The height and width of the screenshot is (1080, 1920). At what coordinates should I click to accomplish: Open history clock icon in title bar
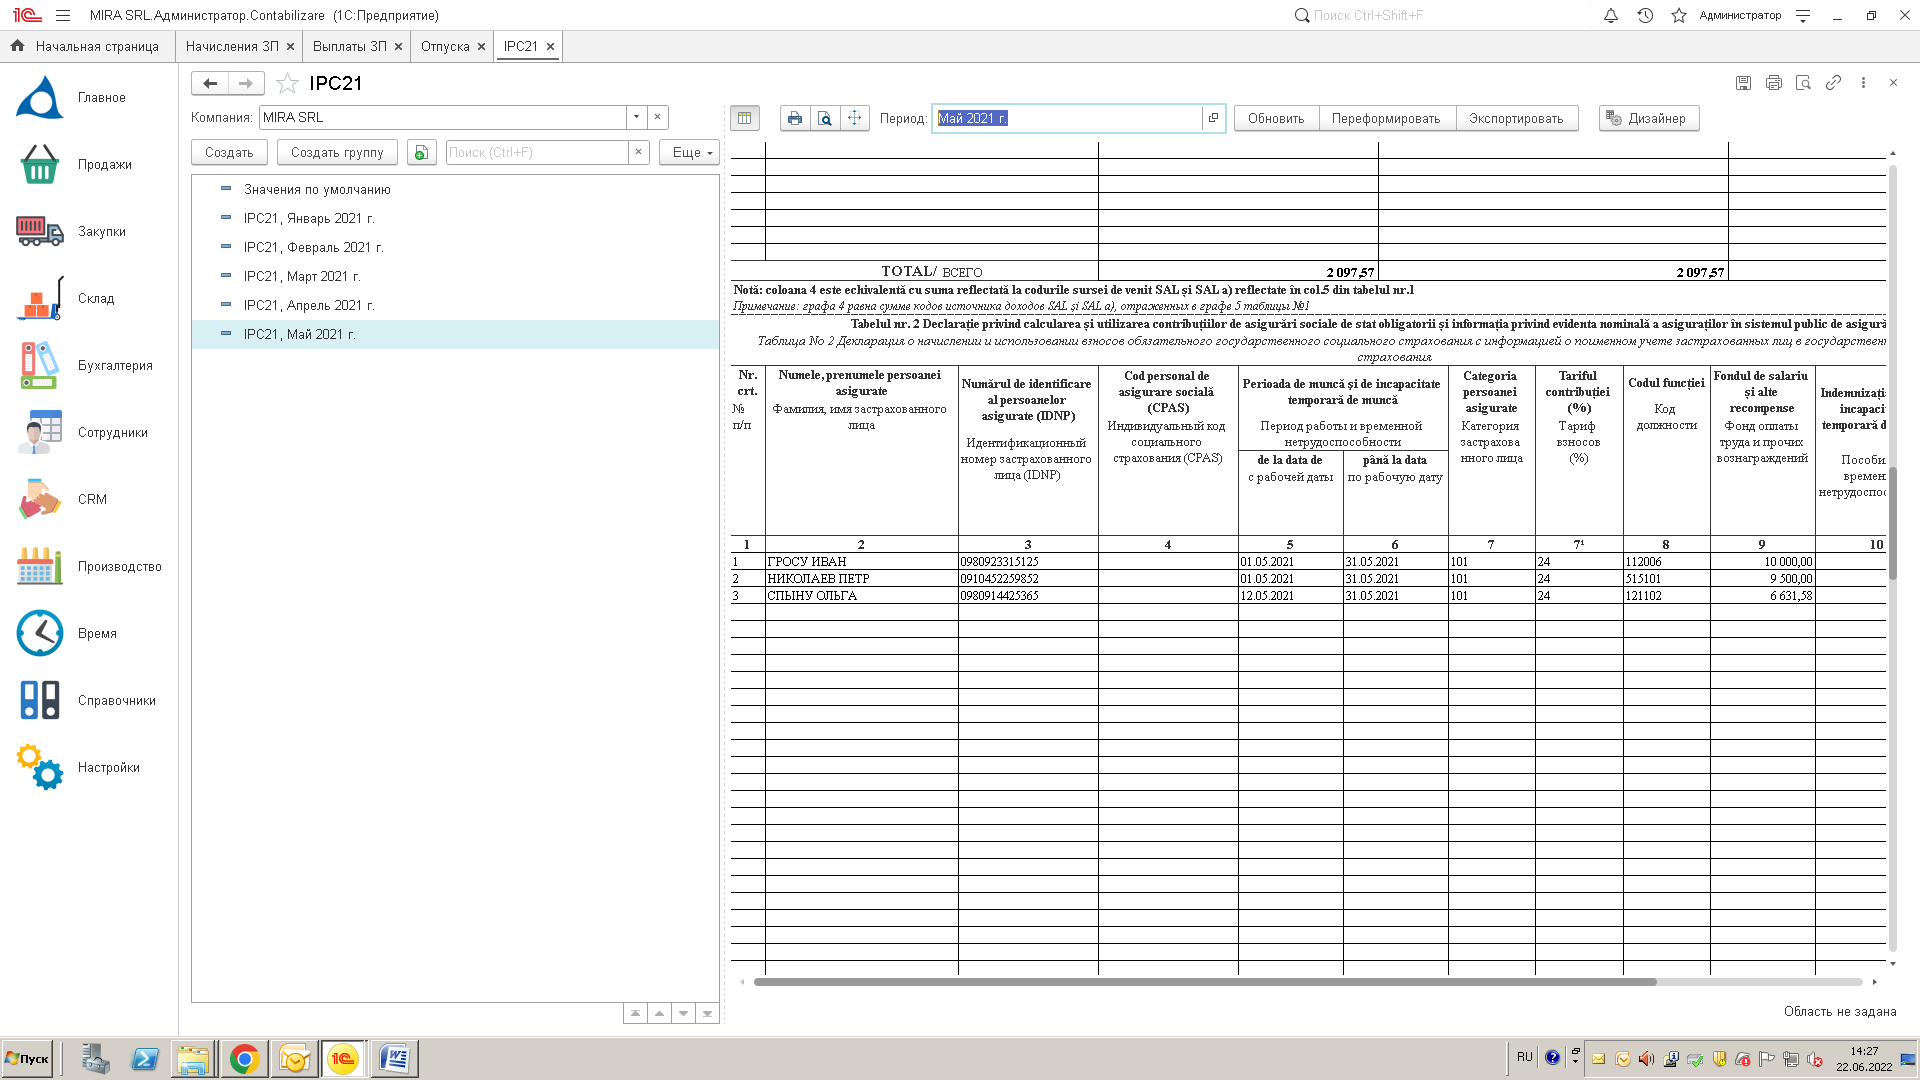pos(1645,16)
